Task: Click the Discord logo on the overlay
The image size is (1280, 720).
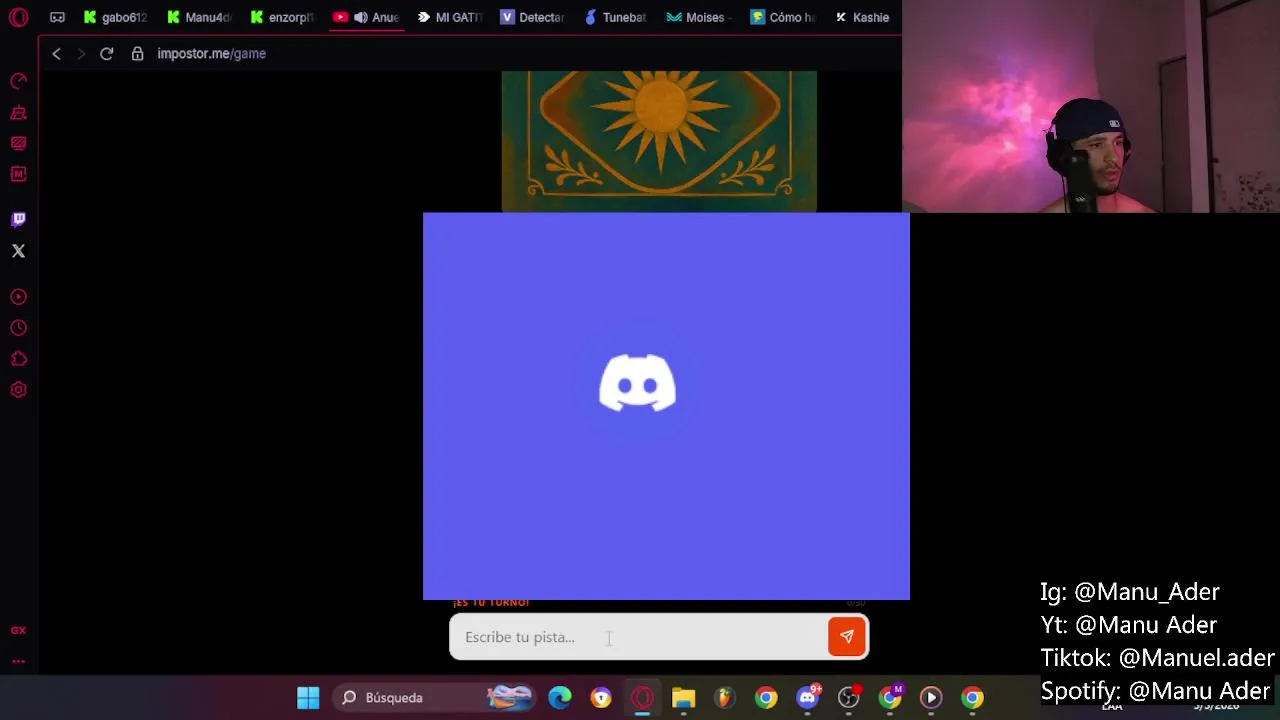Action: coord(637,383)
